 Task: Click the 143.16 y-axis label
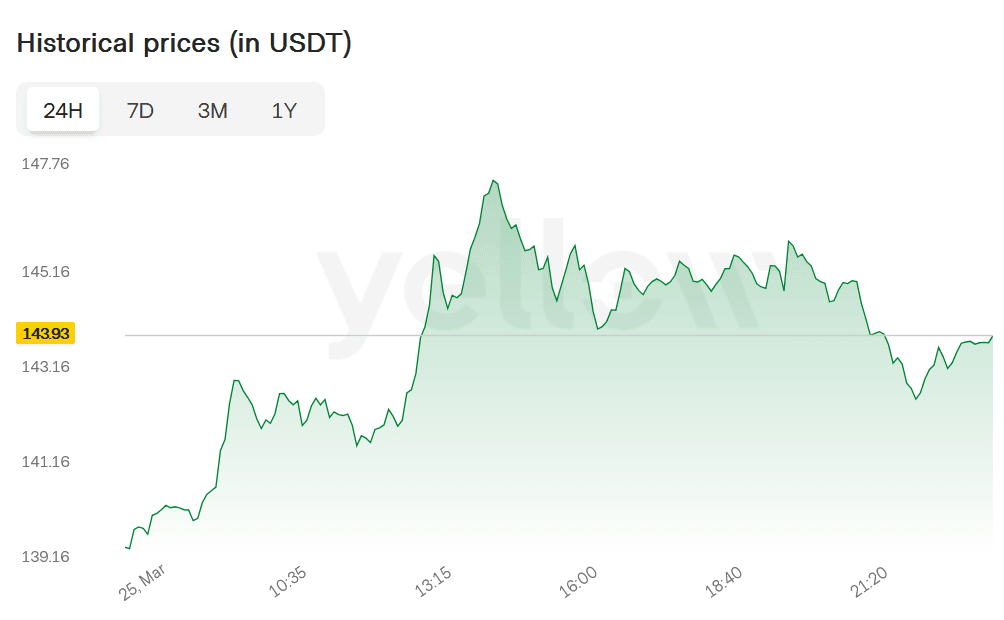pyautogui.click(x=46, y=367)
